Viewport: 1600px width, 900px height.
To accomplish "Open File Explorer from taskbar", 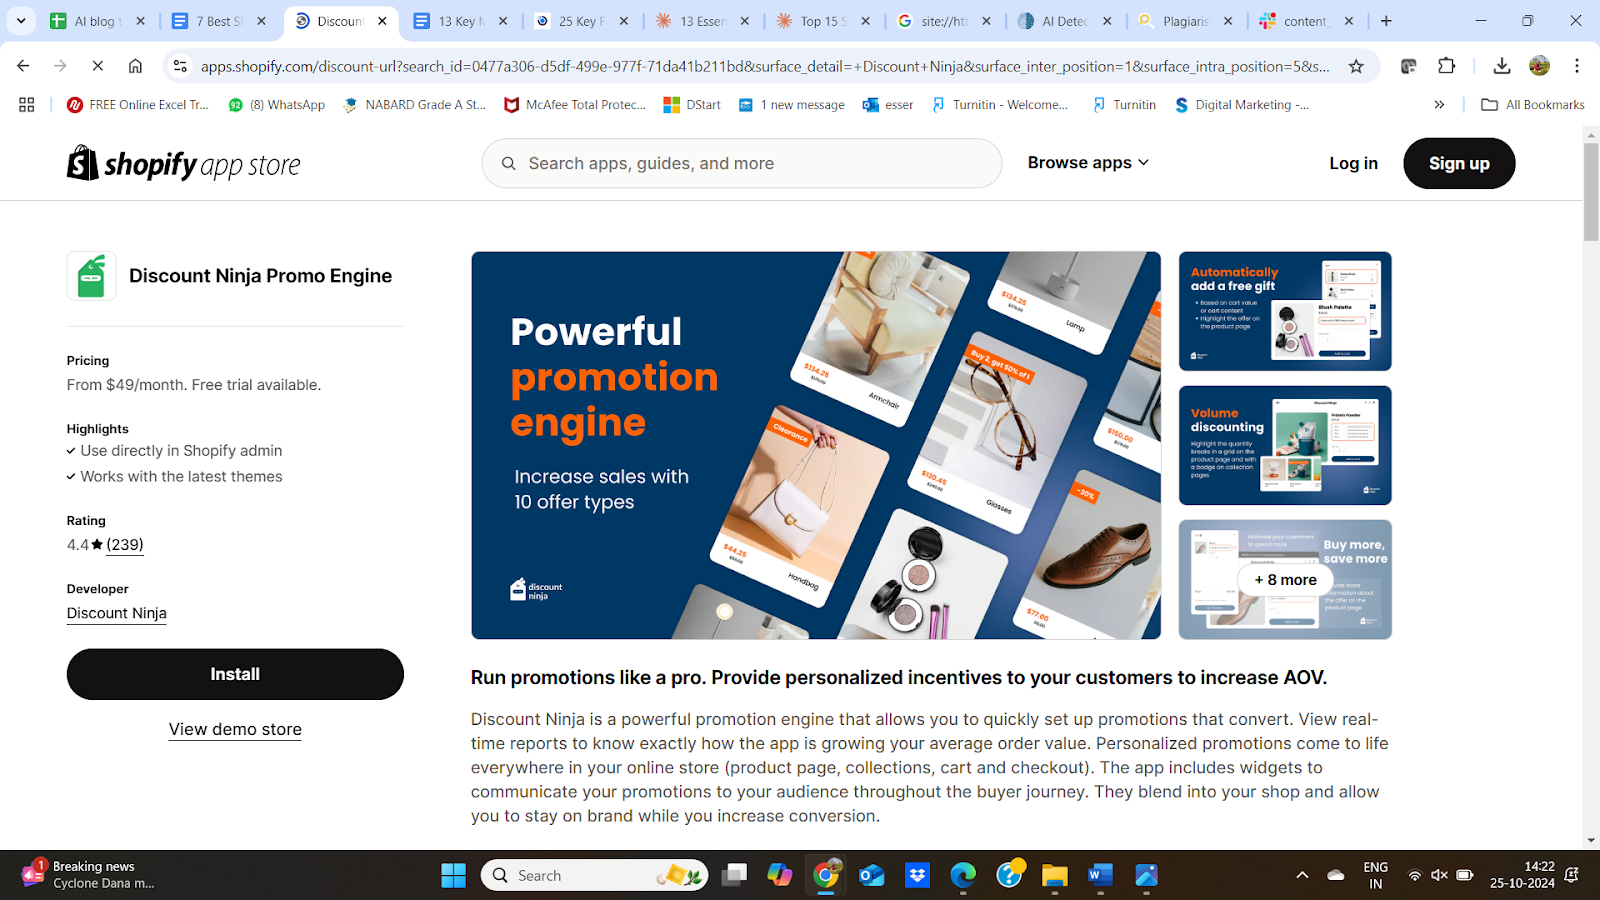I will click(x=1054, y=875).
